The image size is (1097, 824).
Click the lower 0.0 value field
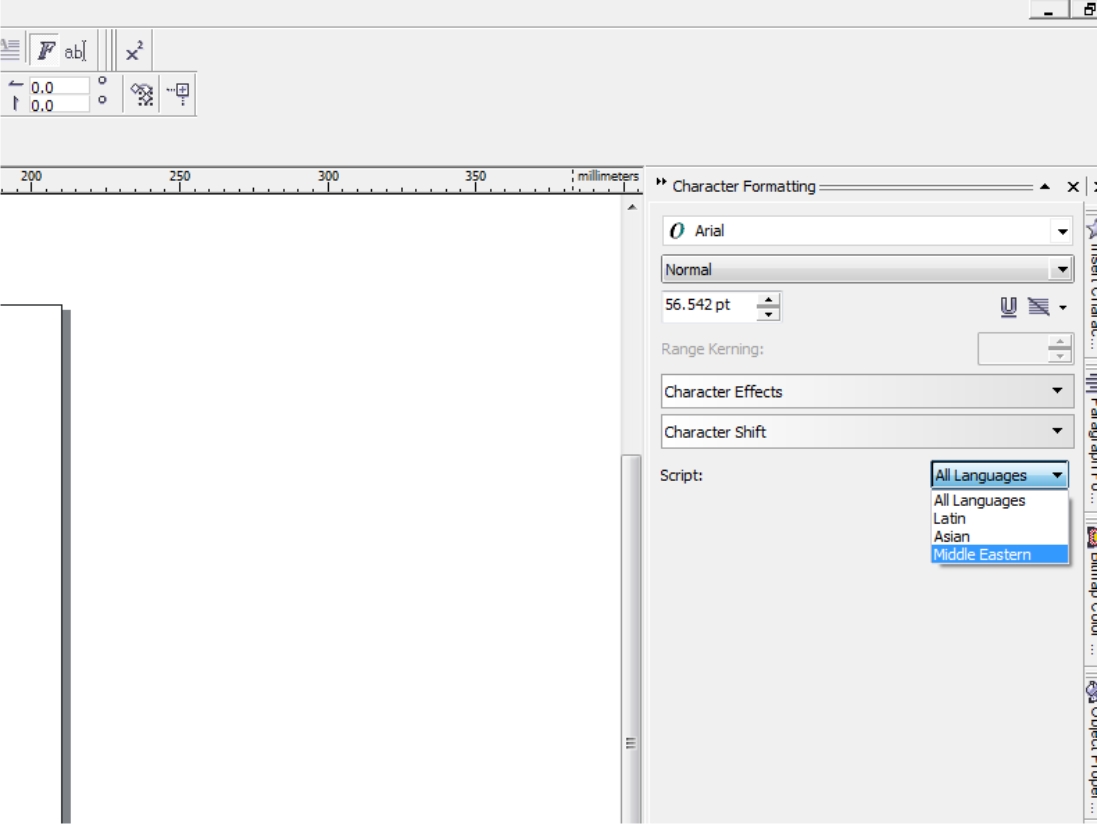59,105
